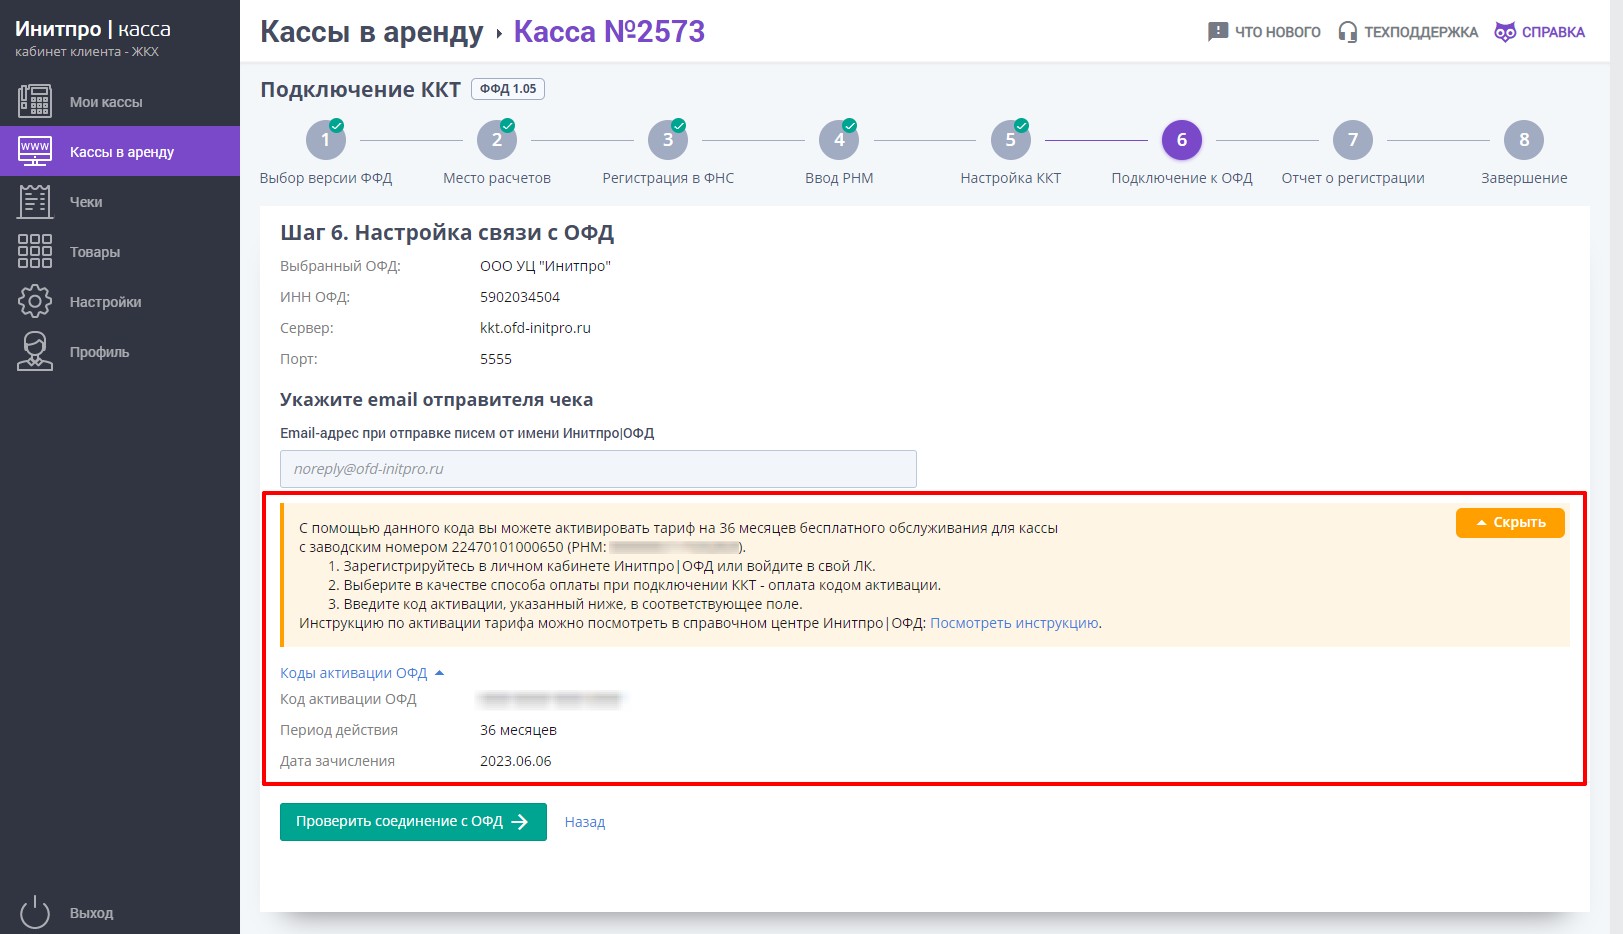Click the Инитпро | касса logo

[93, 29]
